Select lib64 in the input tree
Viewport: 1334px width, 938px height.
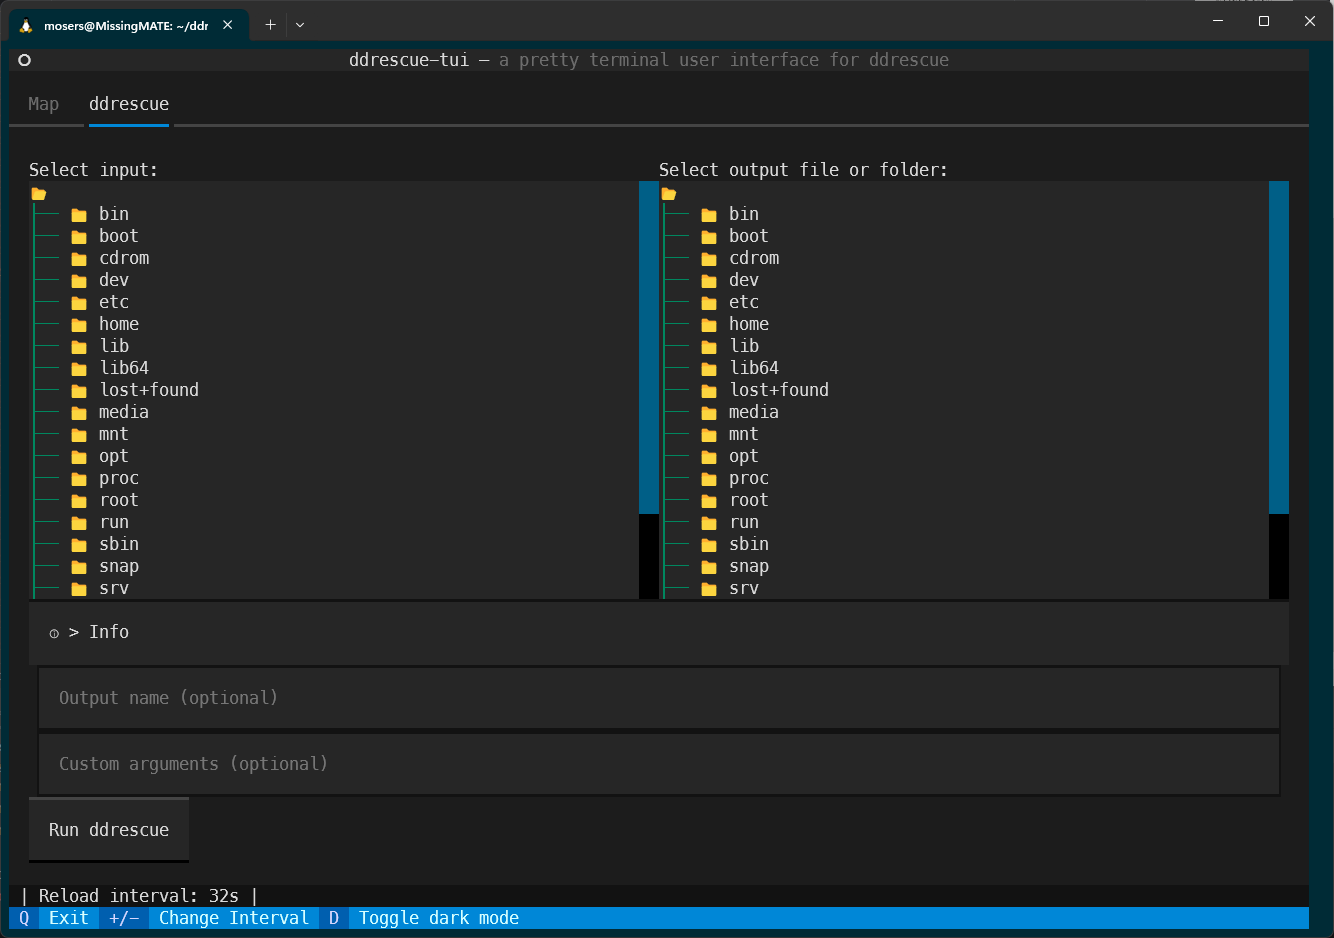(x=124, y=369)
